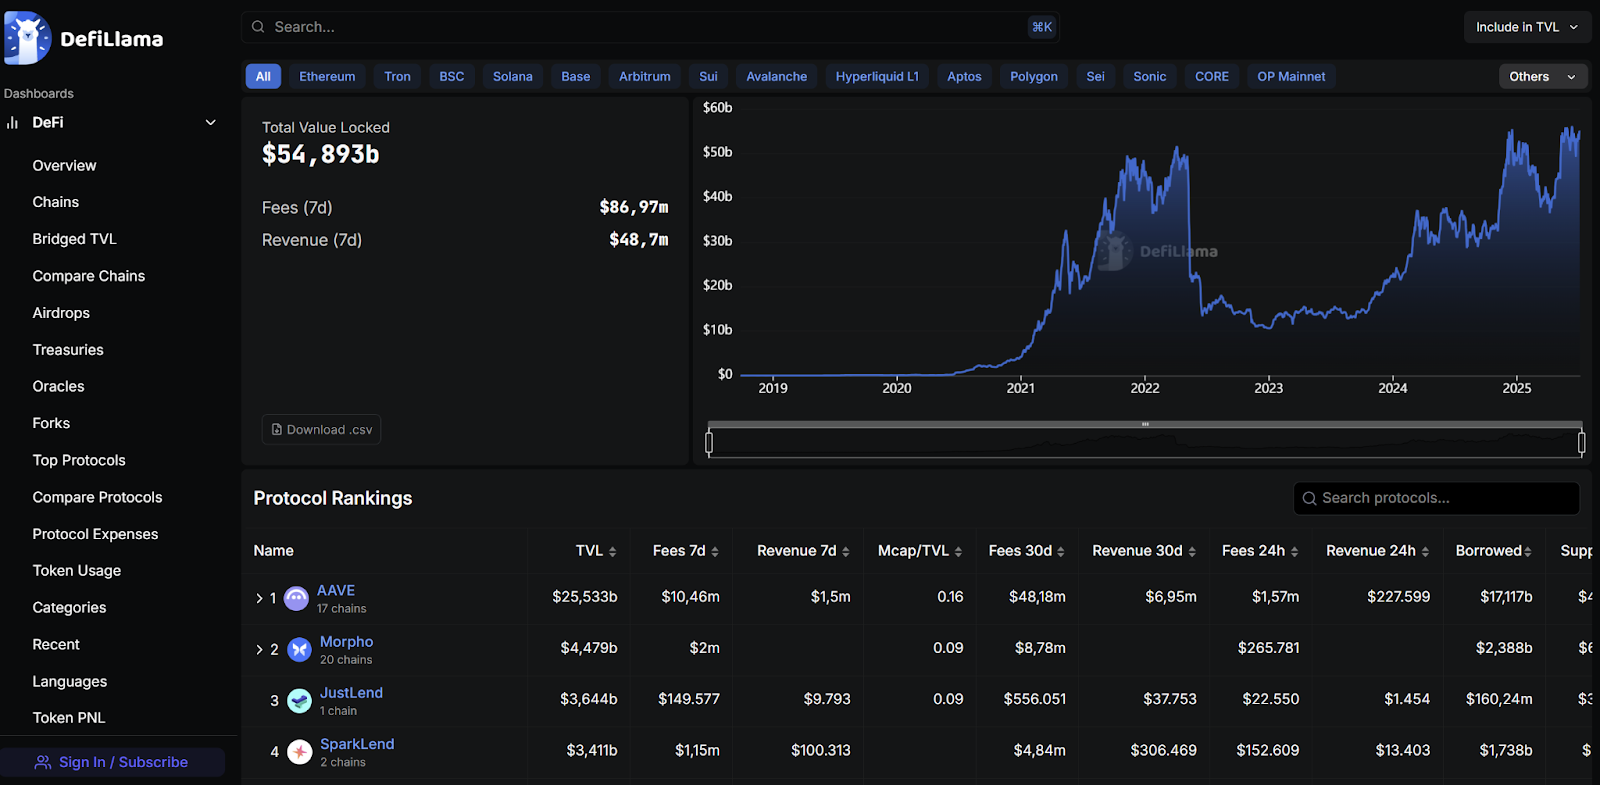Filter by the Tron chain
This screenshot has width=1600, height=785.
pos(397,77)
